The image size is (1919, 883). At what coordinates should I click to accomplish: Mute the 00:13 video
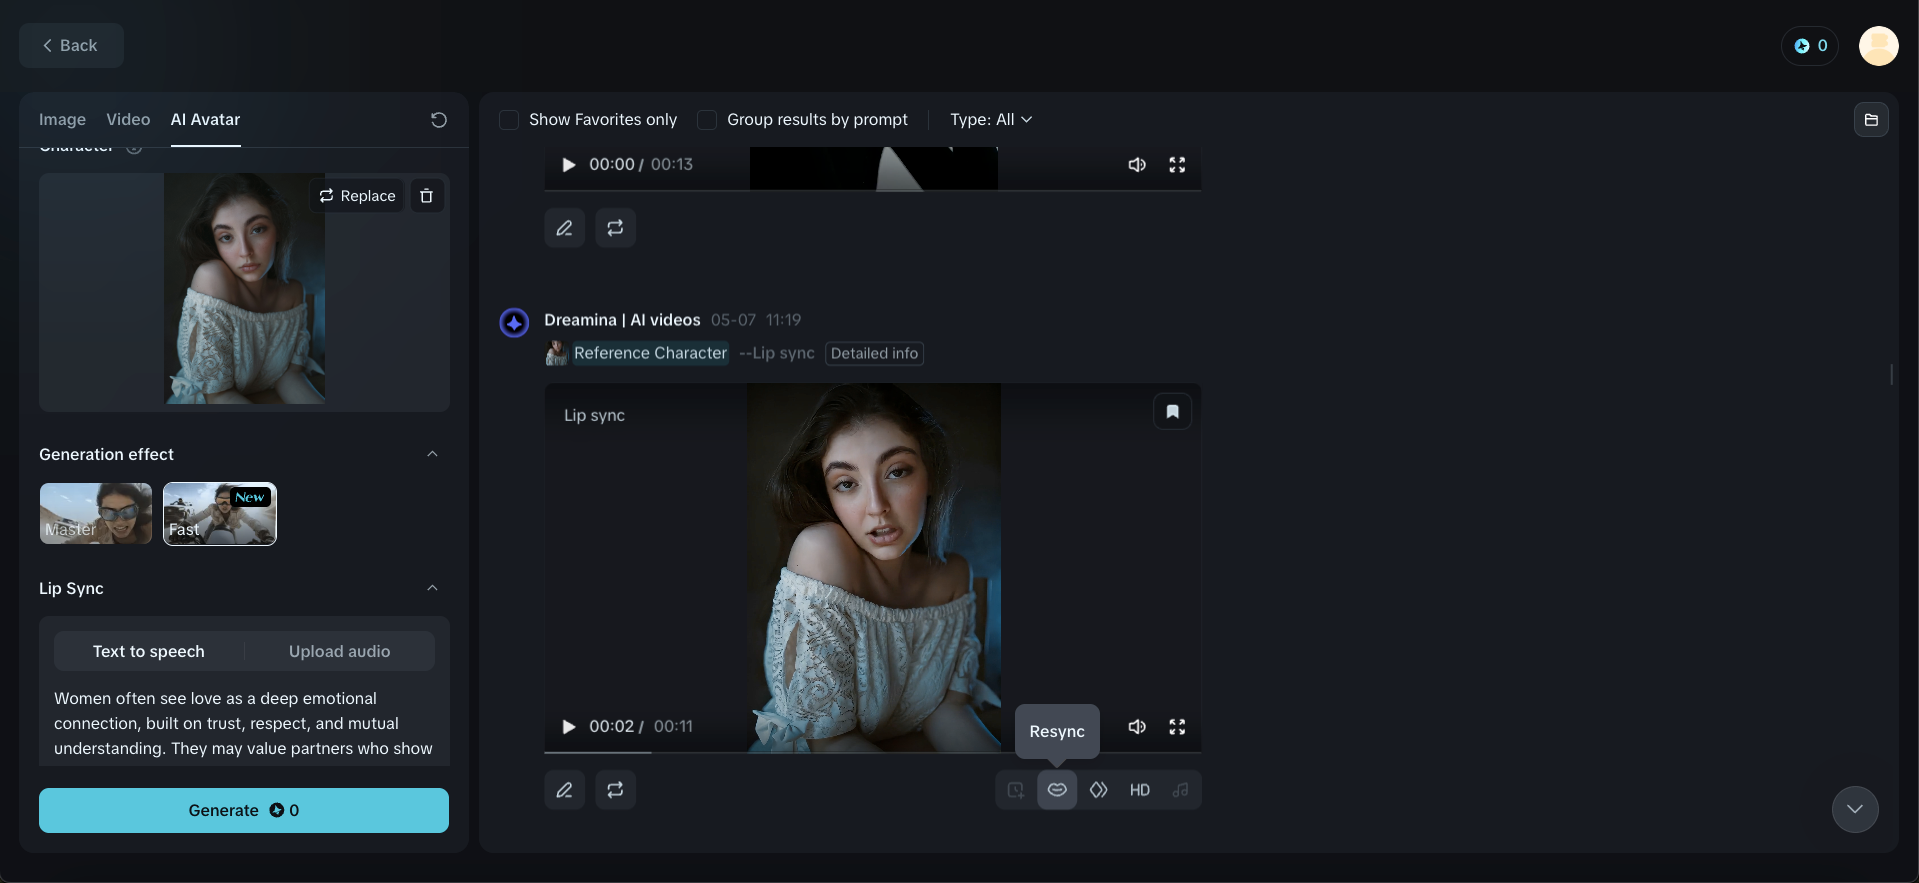pyautogui.click(x=1137, y=165)
